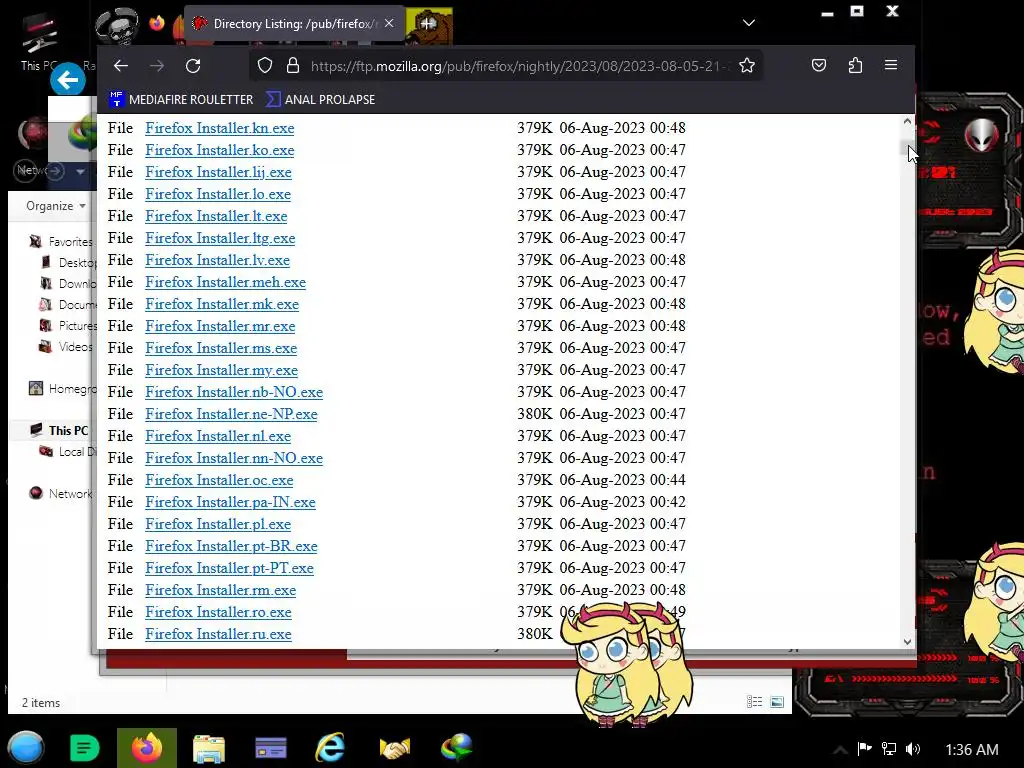Bookmark page with the star icon
Screen dimensions: 1024x768
tap(747, 65)
